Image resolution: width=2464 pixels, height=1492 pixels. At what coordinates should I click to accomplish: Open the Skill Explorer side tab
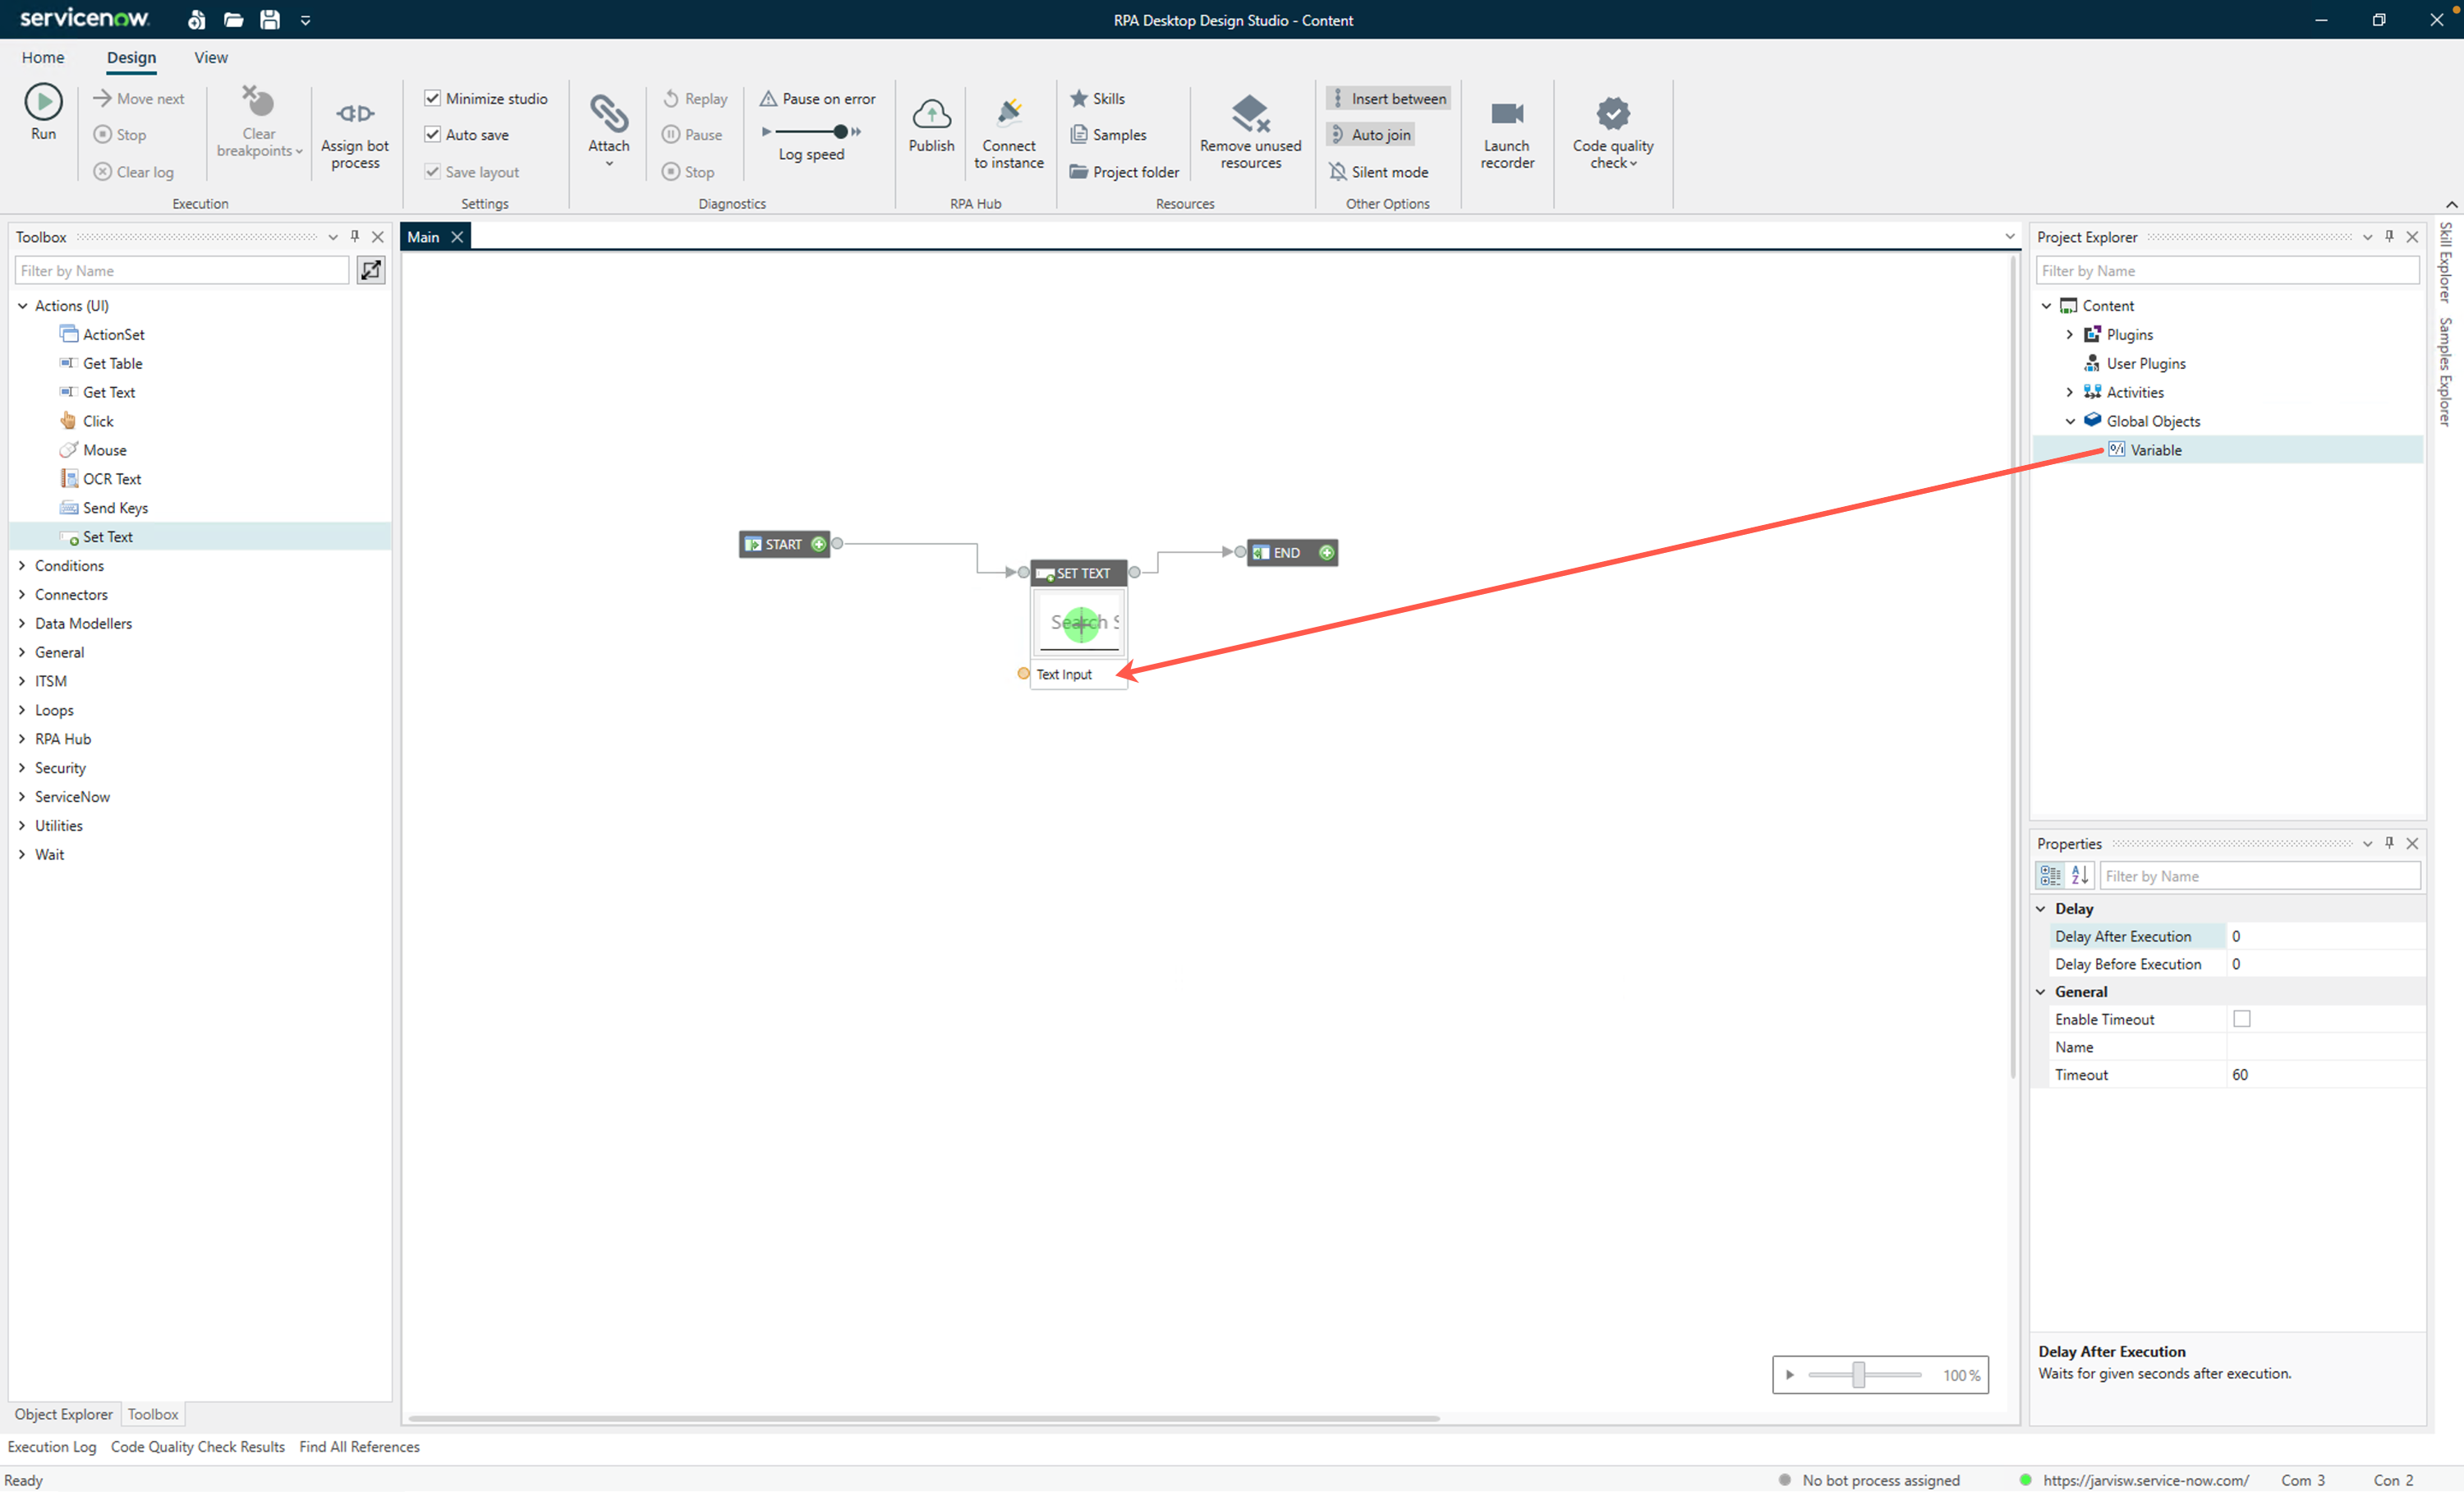tap(2446, 262)
